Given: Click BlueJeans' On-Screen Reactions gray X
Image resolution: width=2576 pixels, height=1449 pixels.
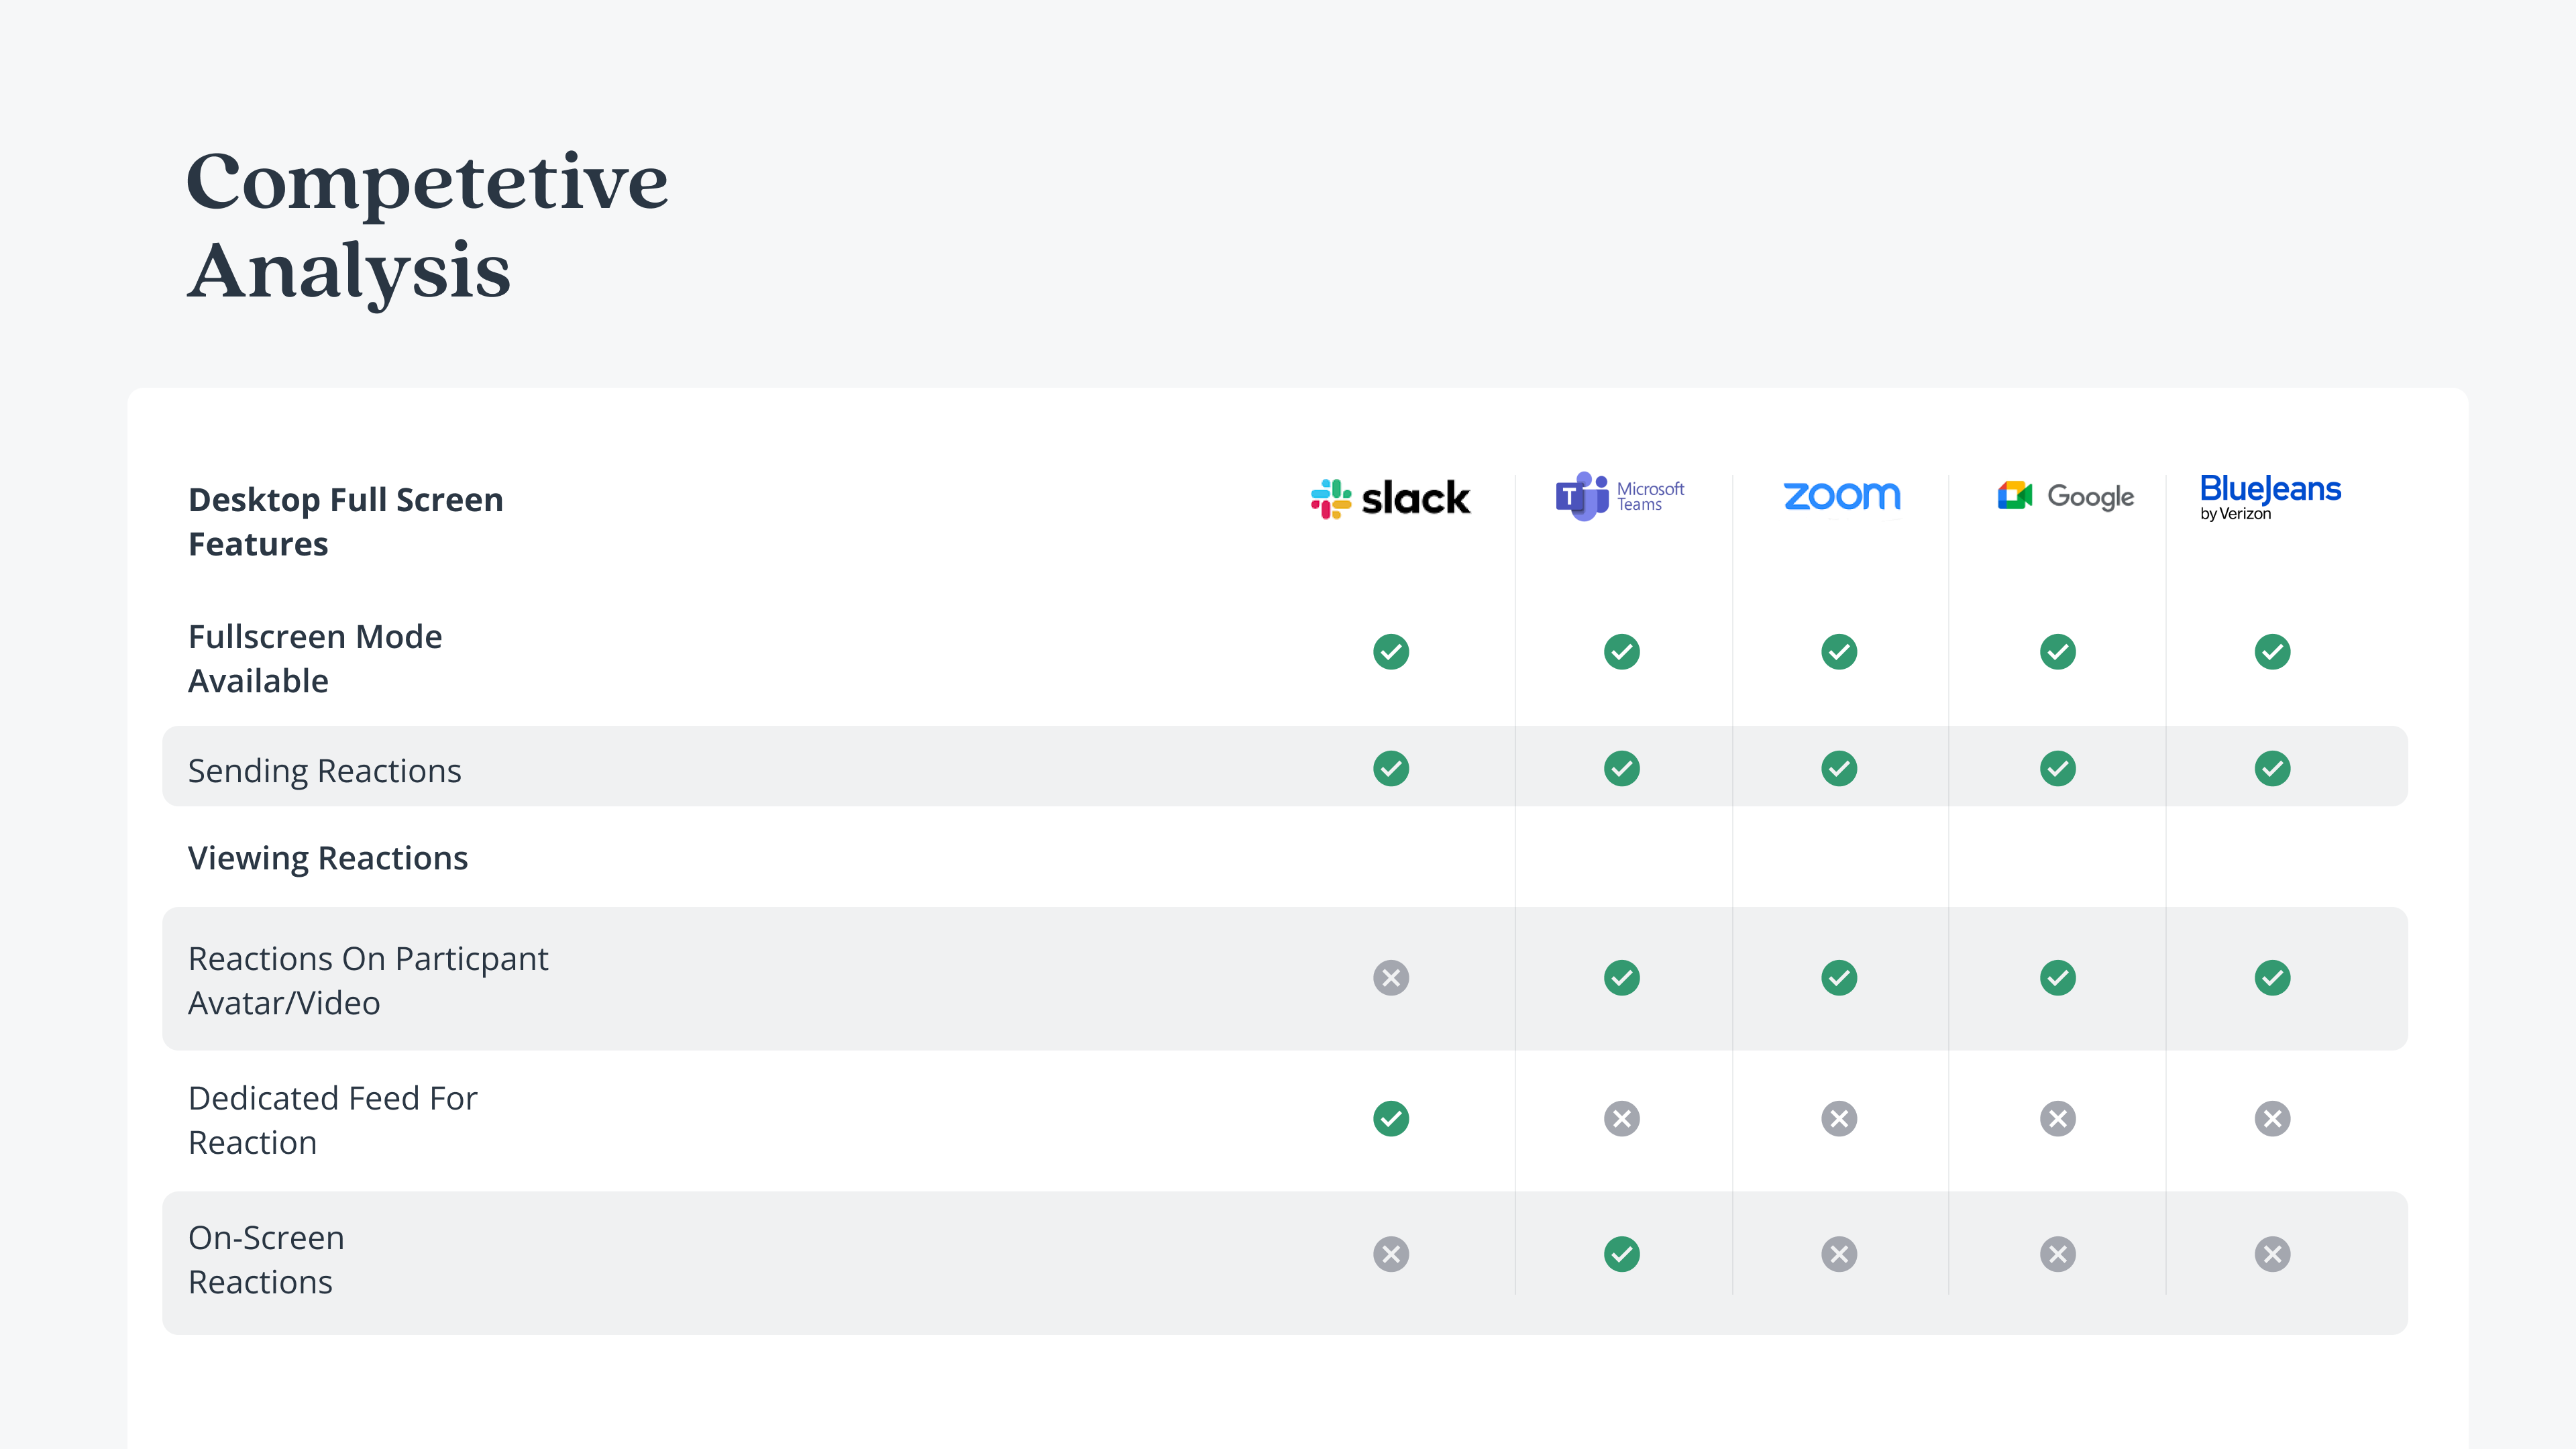Looking at the screenshot, I should [2273, 1254].
